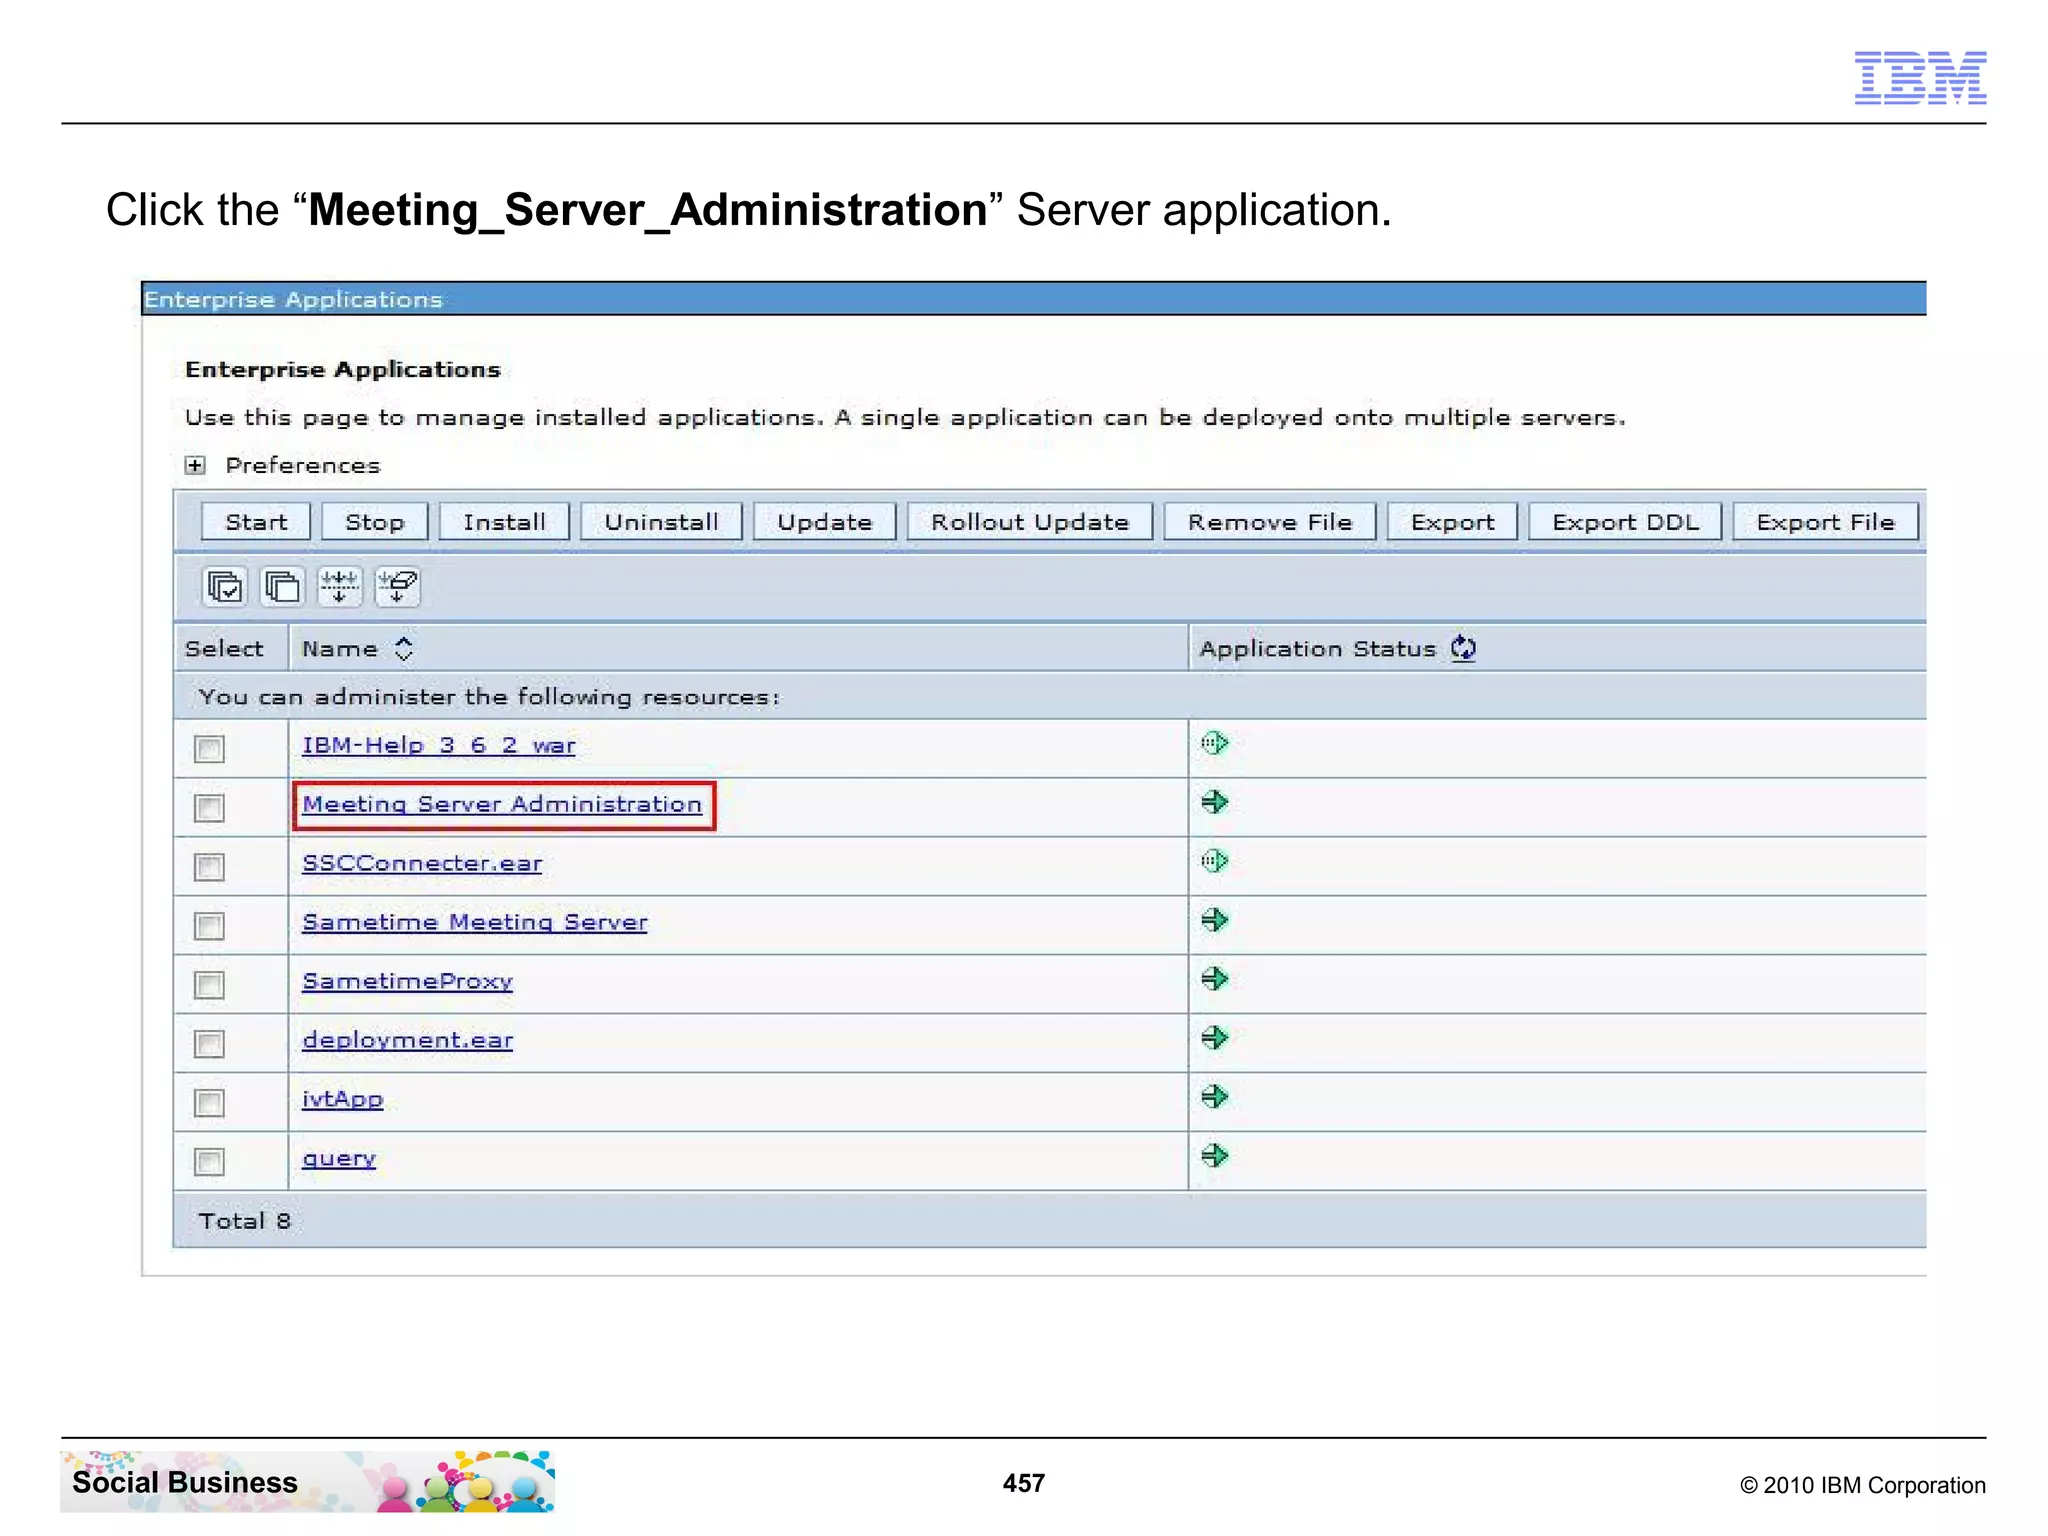Click status arrow for query
This screenshot has height=1536, width=2048.
pos(1214,1156)
